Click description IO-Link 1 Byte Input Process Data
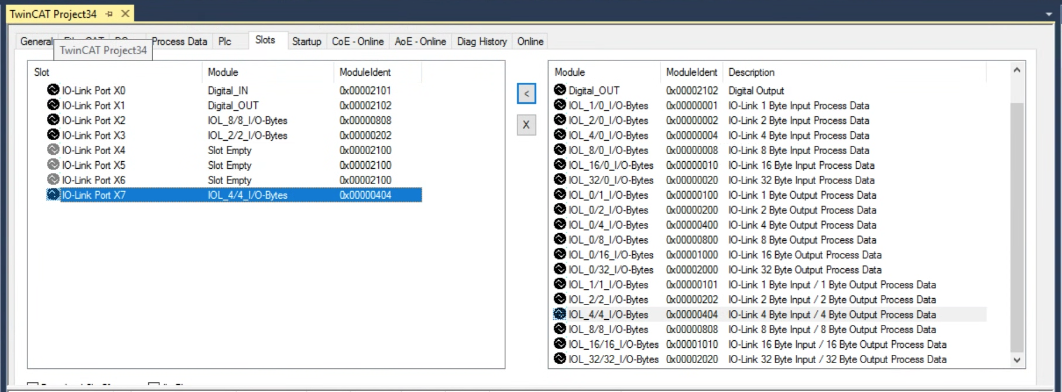This screenshot has height=392, width=1062. (x=799, y=105)
